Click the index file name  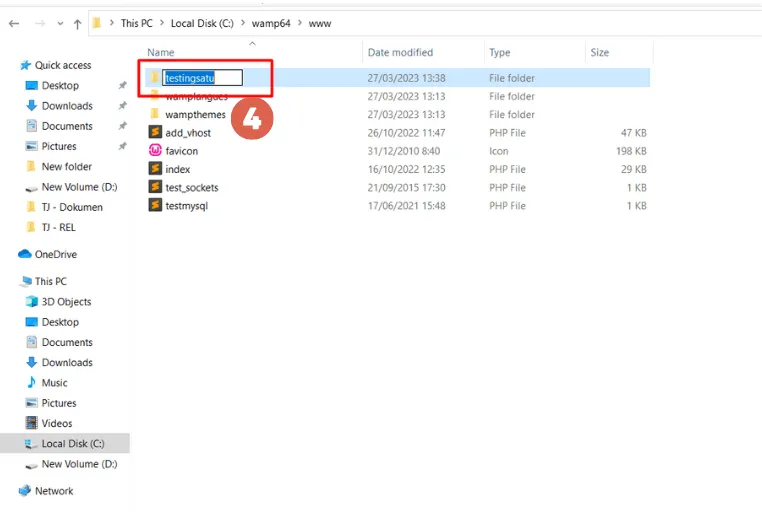pyautogui.click(x=177, y=170)
